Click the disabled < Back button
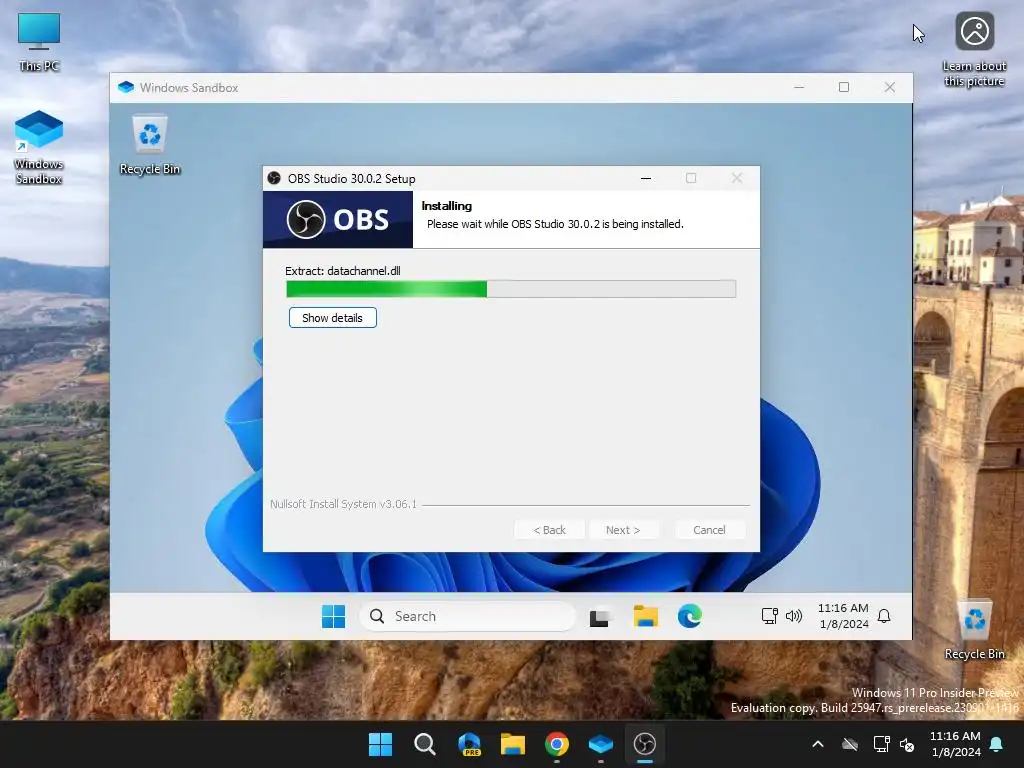This screenshot has width=1024, height=768. click(549, 530)
